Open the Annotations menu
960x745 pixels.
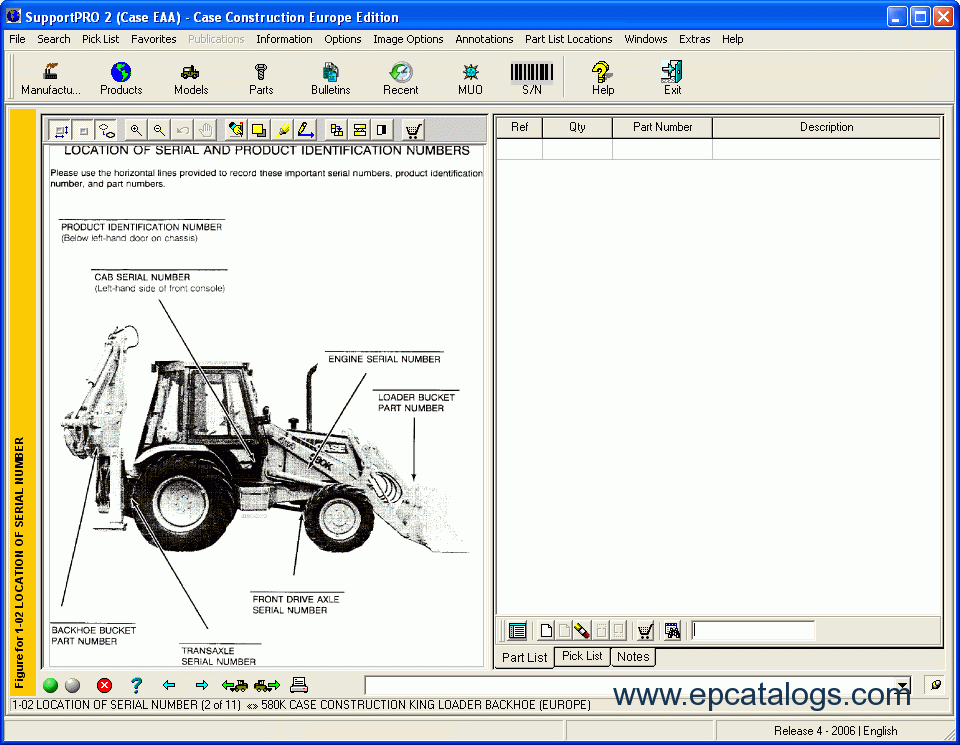tap(484, 39)
